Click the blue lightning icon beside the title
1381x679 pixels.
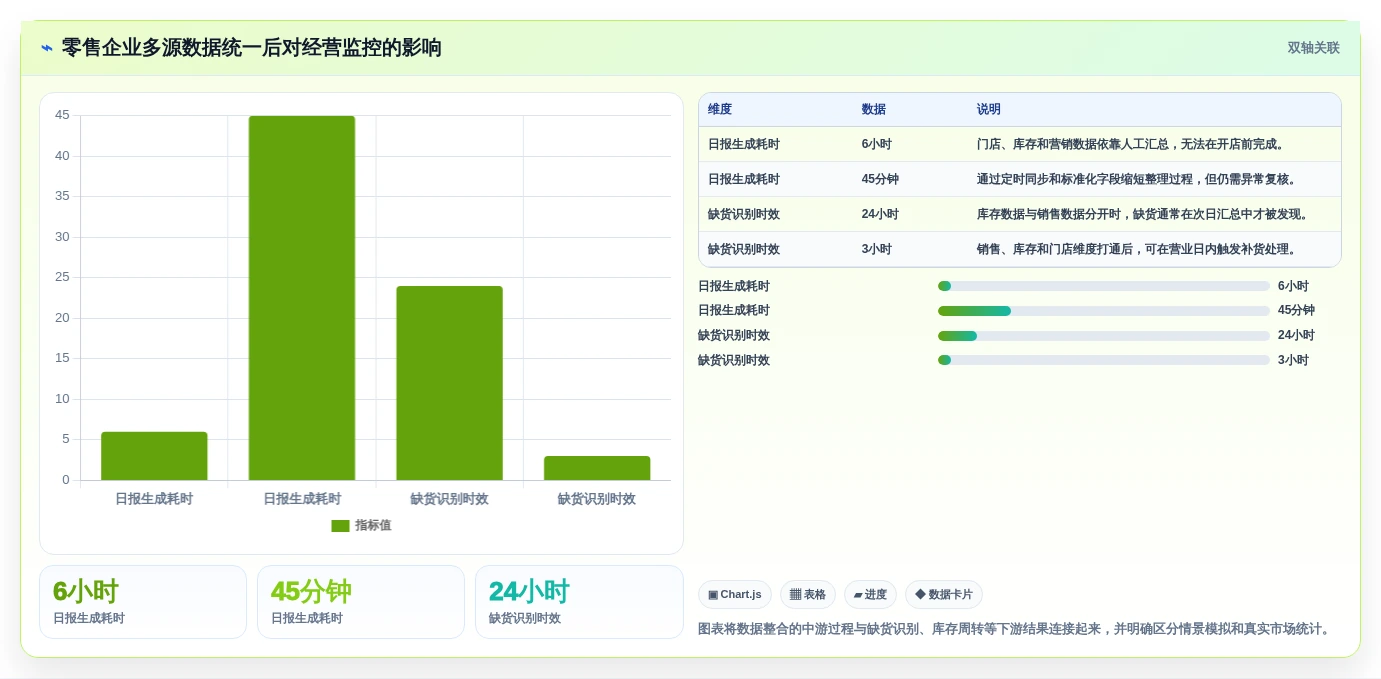pyautogui.click(x=47, y=48)
